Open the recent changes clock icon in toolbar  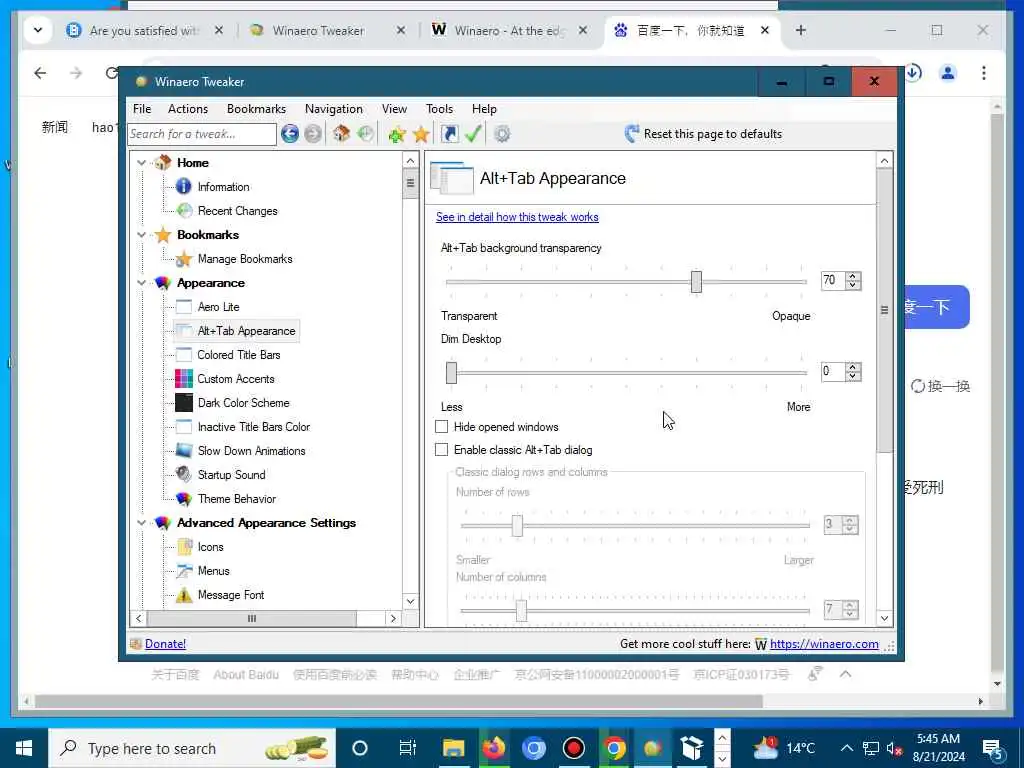tap(366, 134)
